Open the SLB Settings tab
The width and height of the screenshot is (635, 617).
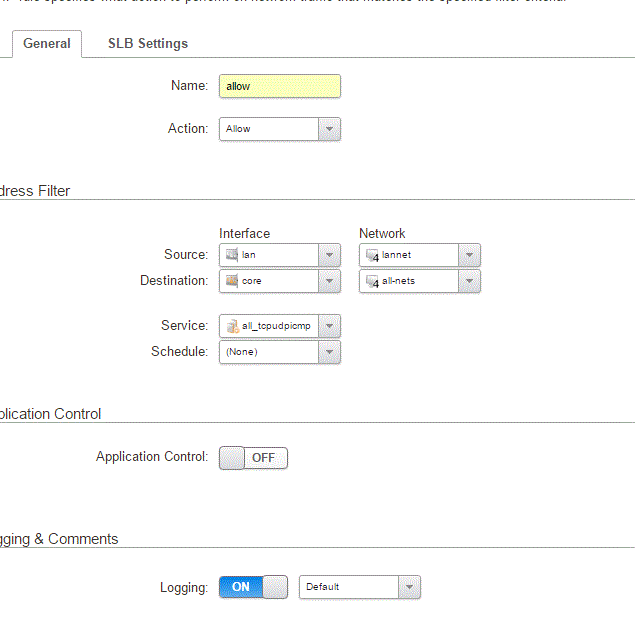coord(148,43)
